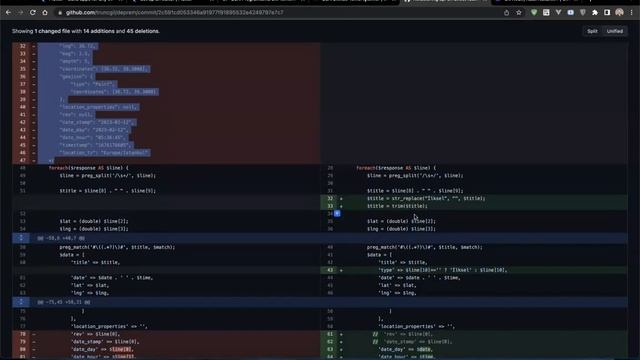The height and width of the screenshot is (360, 640).
Task: Select added line 43 with 'type' key
Action: [x=474, y=270]
